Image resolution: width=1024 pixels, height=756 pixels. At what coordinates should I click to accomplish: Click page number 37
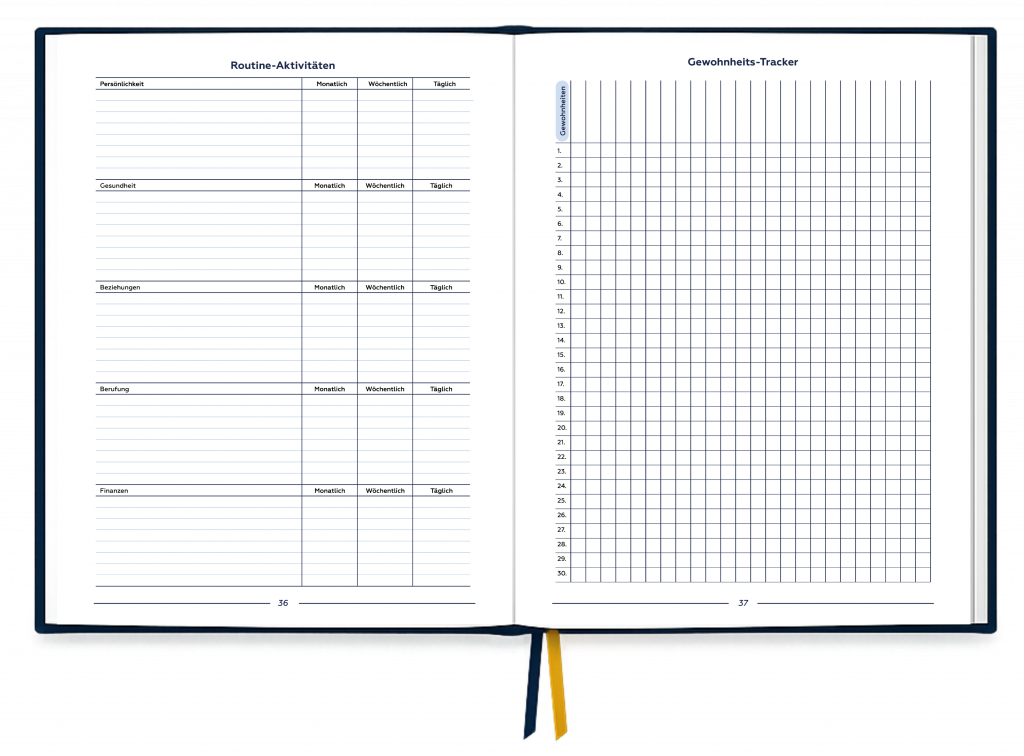(x=743, y=603)
